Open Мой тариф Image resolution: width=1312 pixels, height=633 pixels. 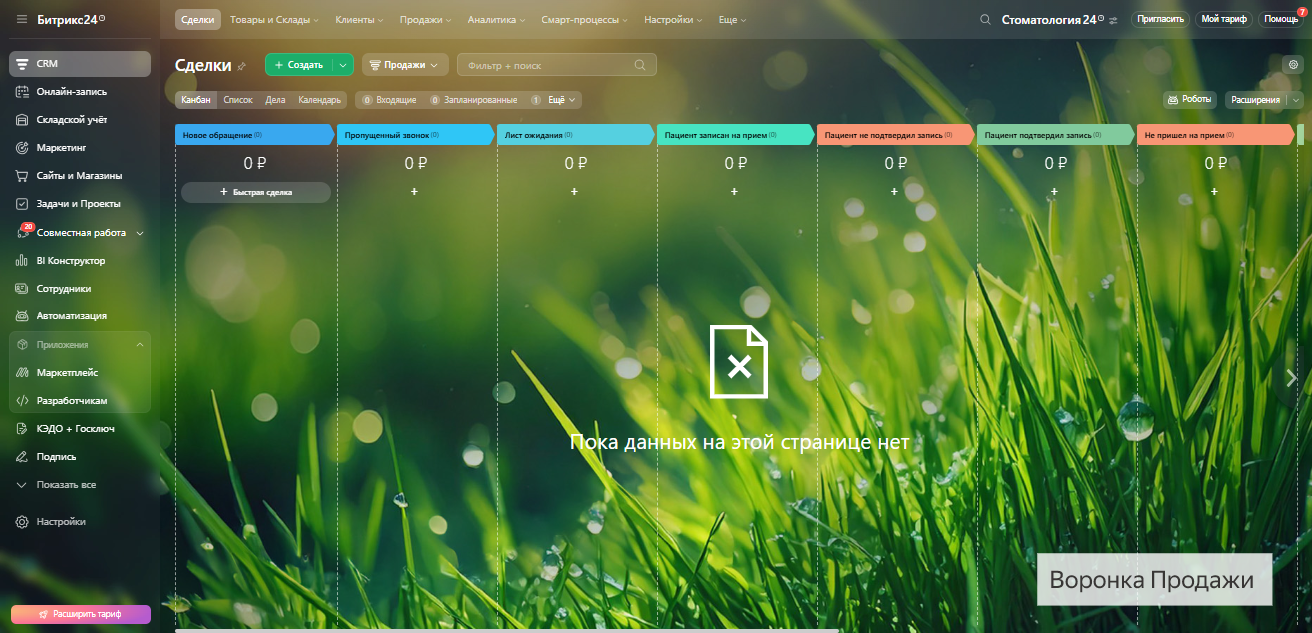click(1224, 19)
